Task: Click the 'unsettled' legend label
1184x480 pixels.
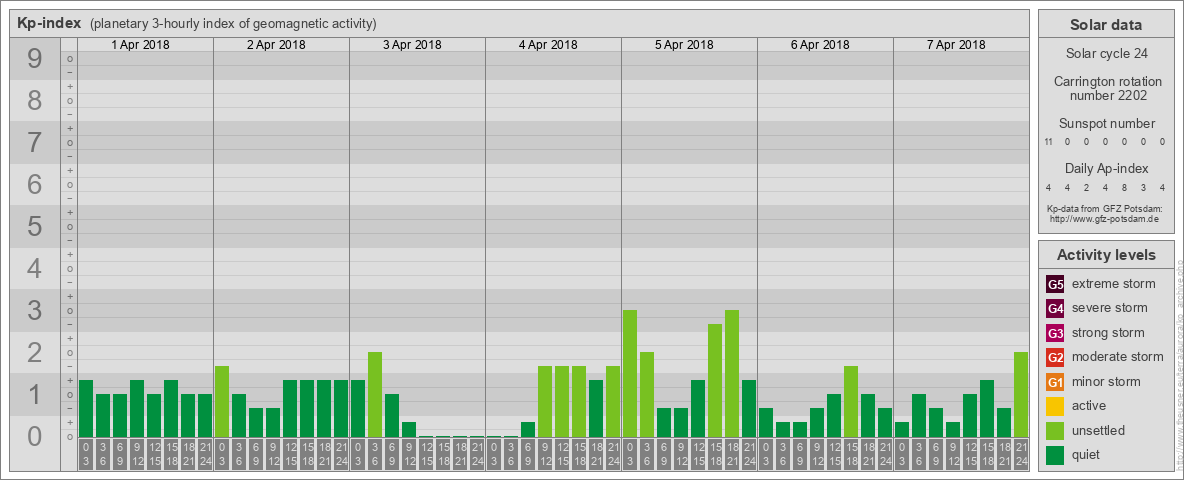Action: 1099,430
